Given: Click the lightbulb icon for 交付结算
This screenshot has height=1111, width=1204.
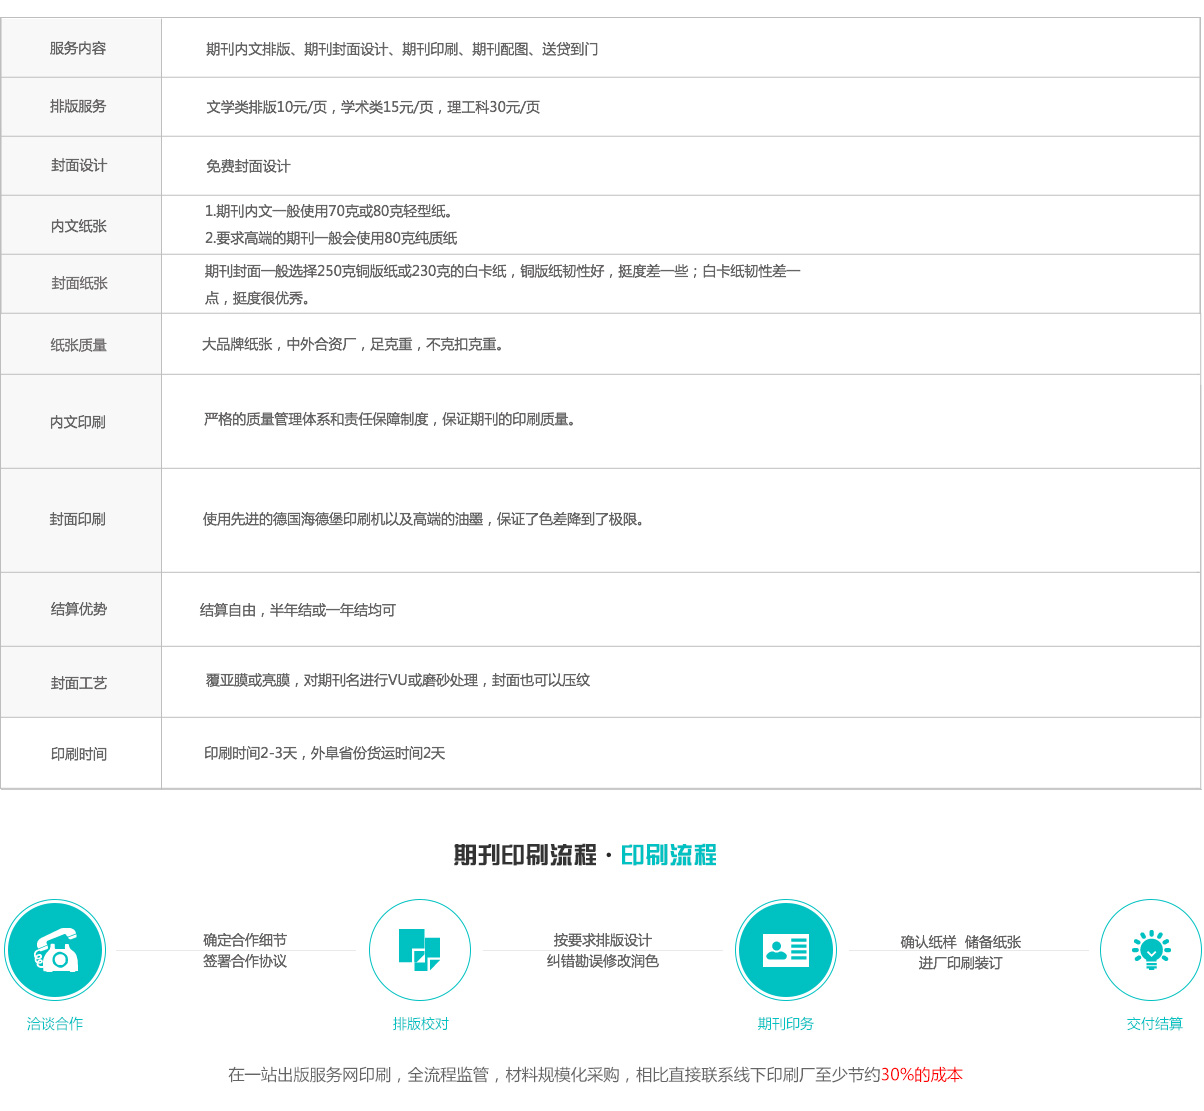Looking at the screenshot, I should click(x=1150, y=950).
